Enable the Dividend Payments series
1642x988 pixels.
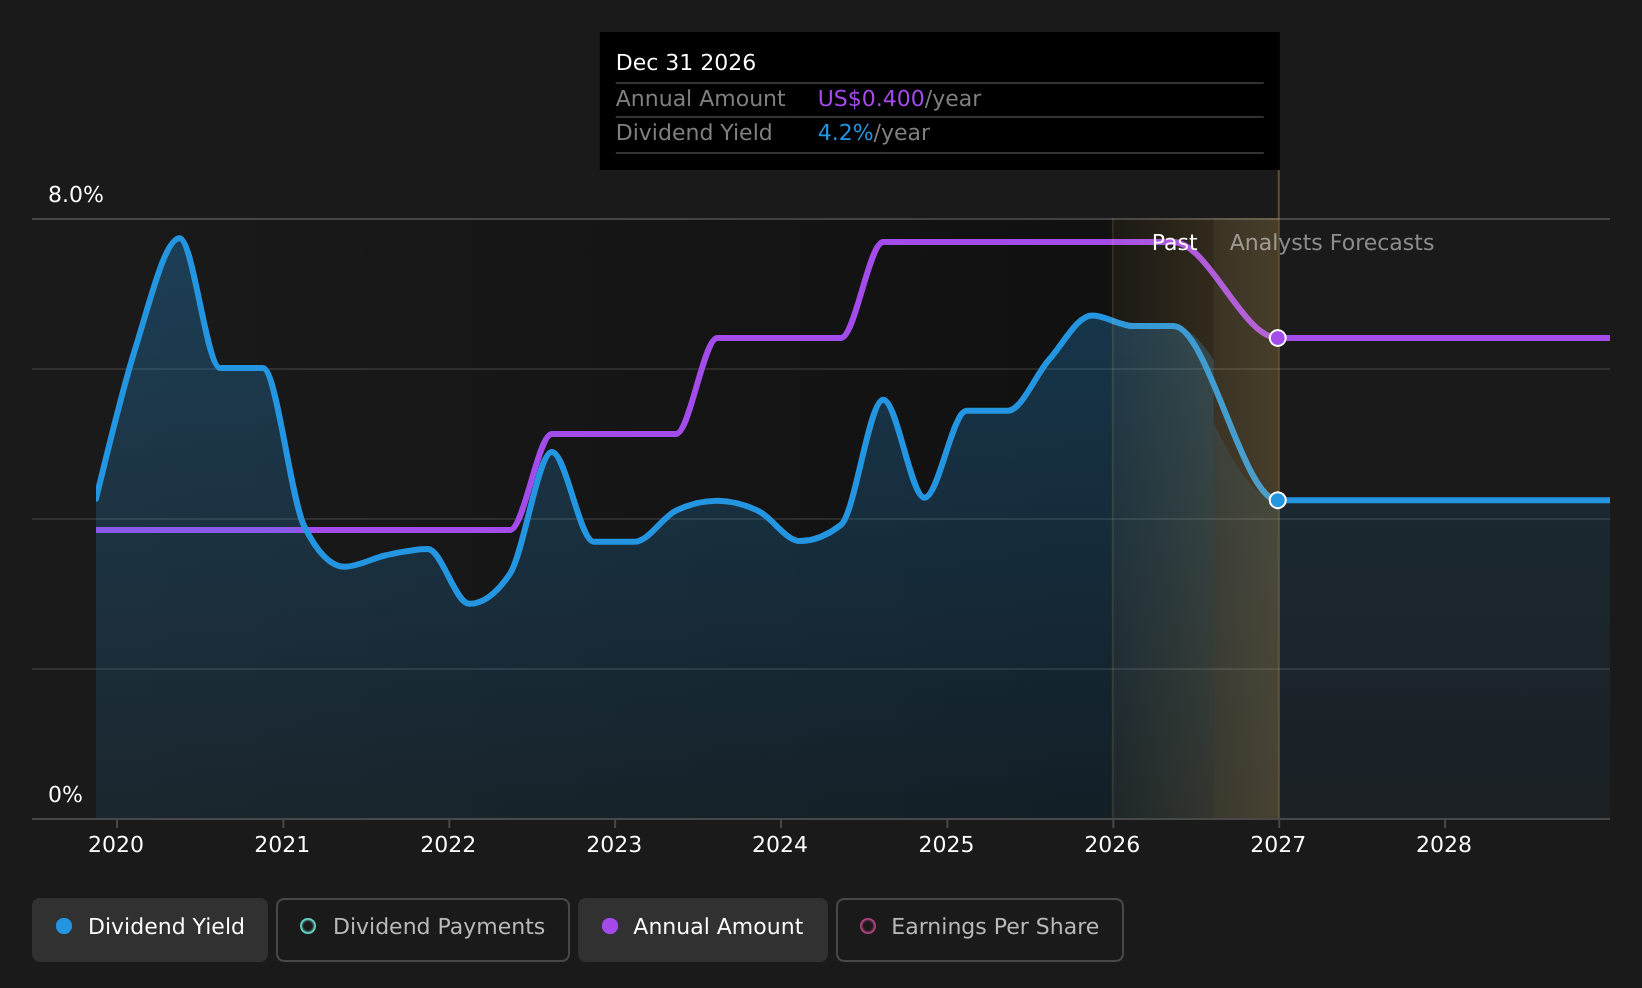(422, 929)
